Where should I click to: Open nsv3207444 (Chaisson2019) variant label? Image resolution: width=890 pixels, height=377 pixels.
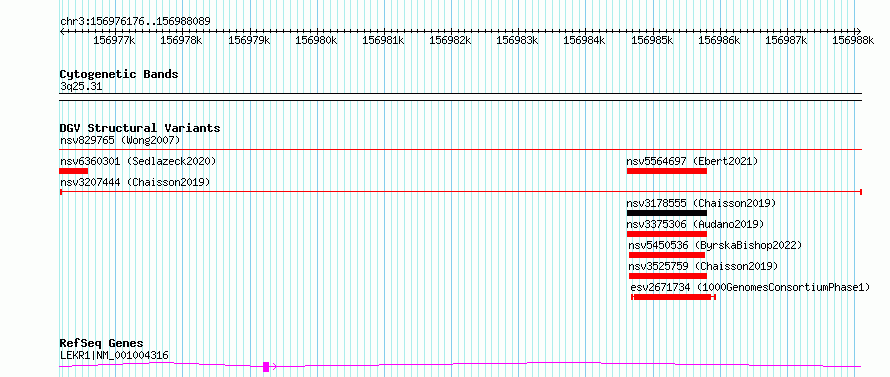tap(135, 182)
